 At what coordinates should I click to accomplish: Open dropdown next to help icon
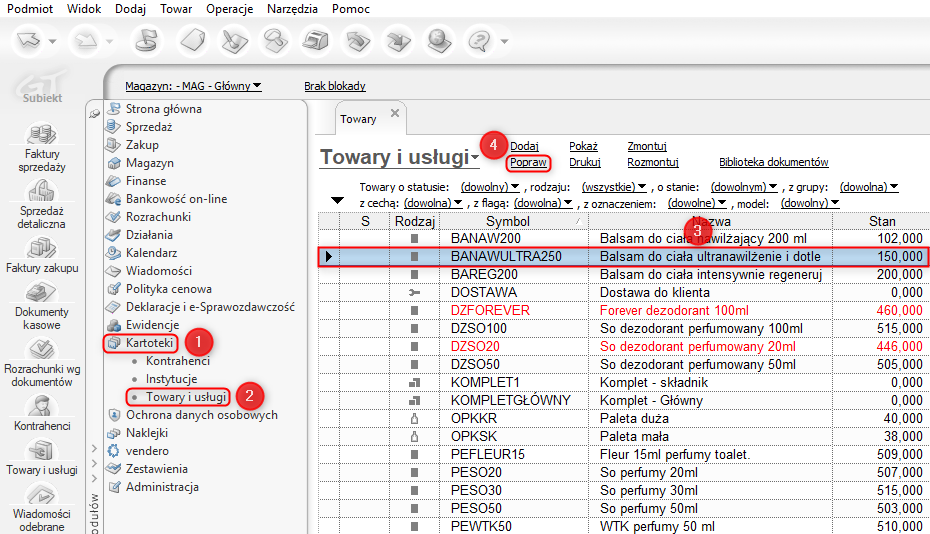pyautogui.click(x=504, y=42)
